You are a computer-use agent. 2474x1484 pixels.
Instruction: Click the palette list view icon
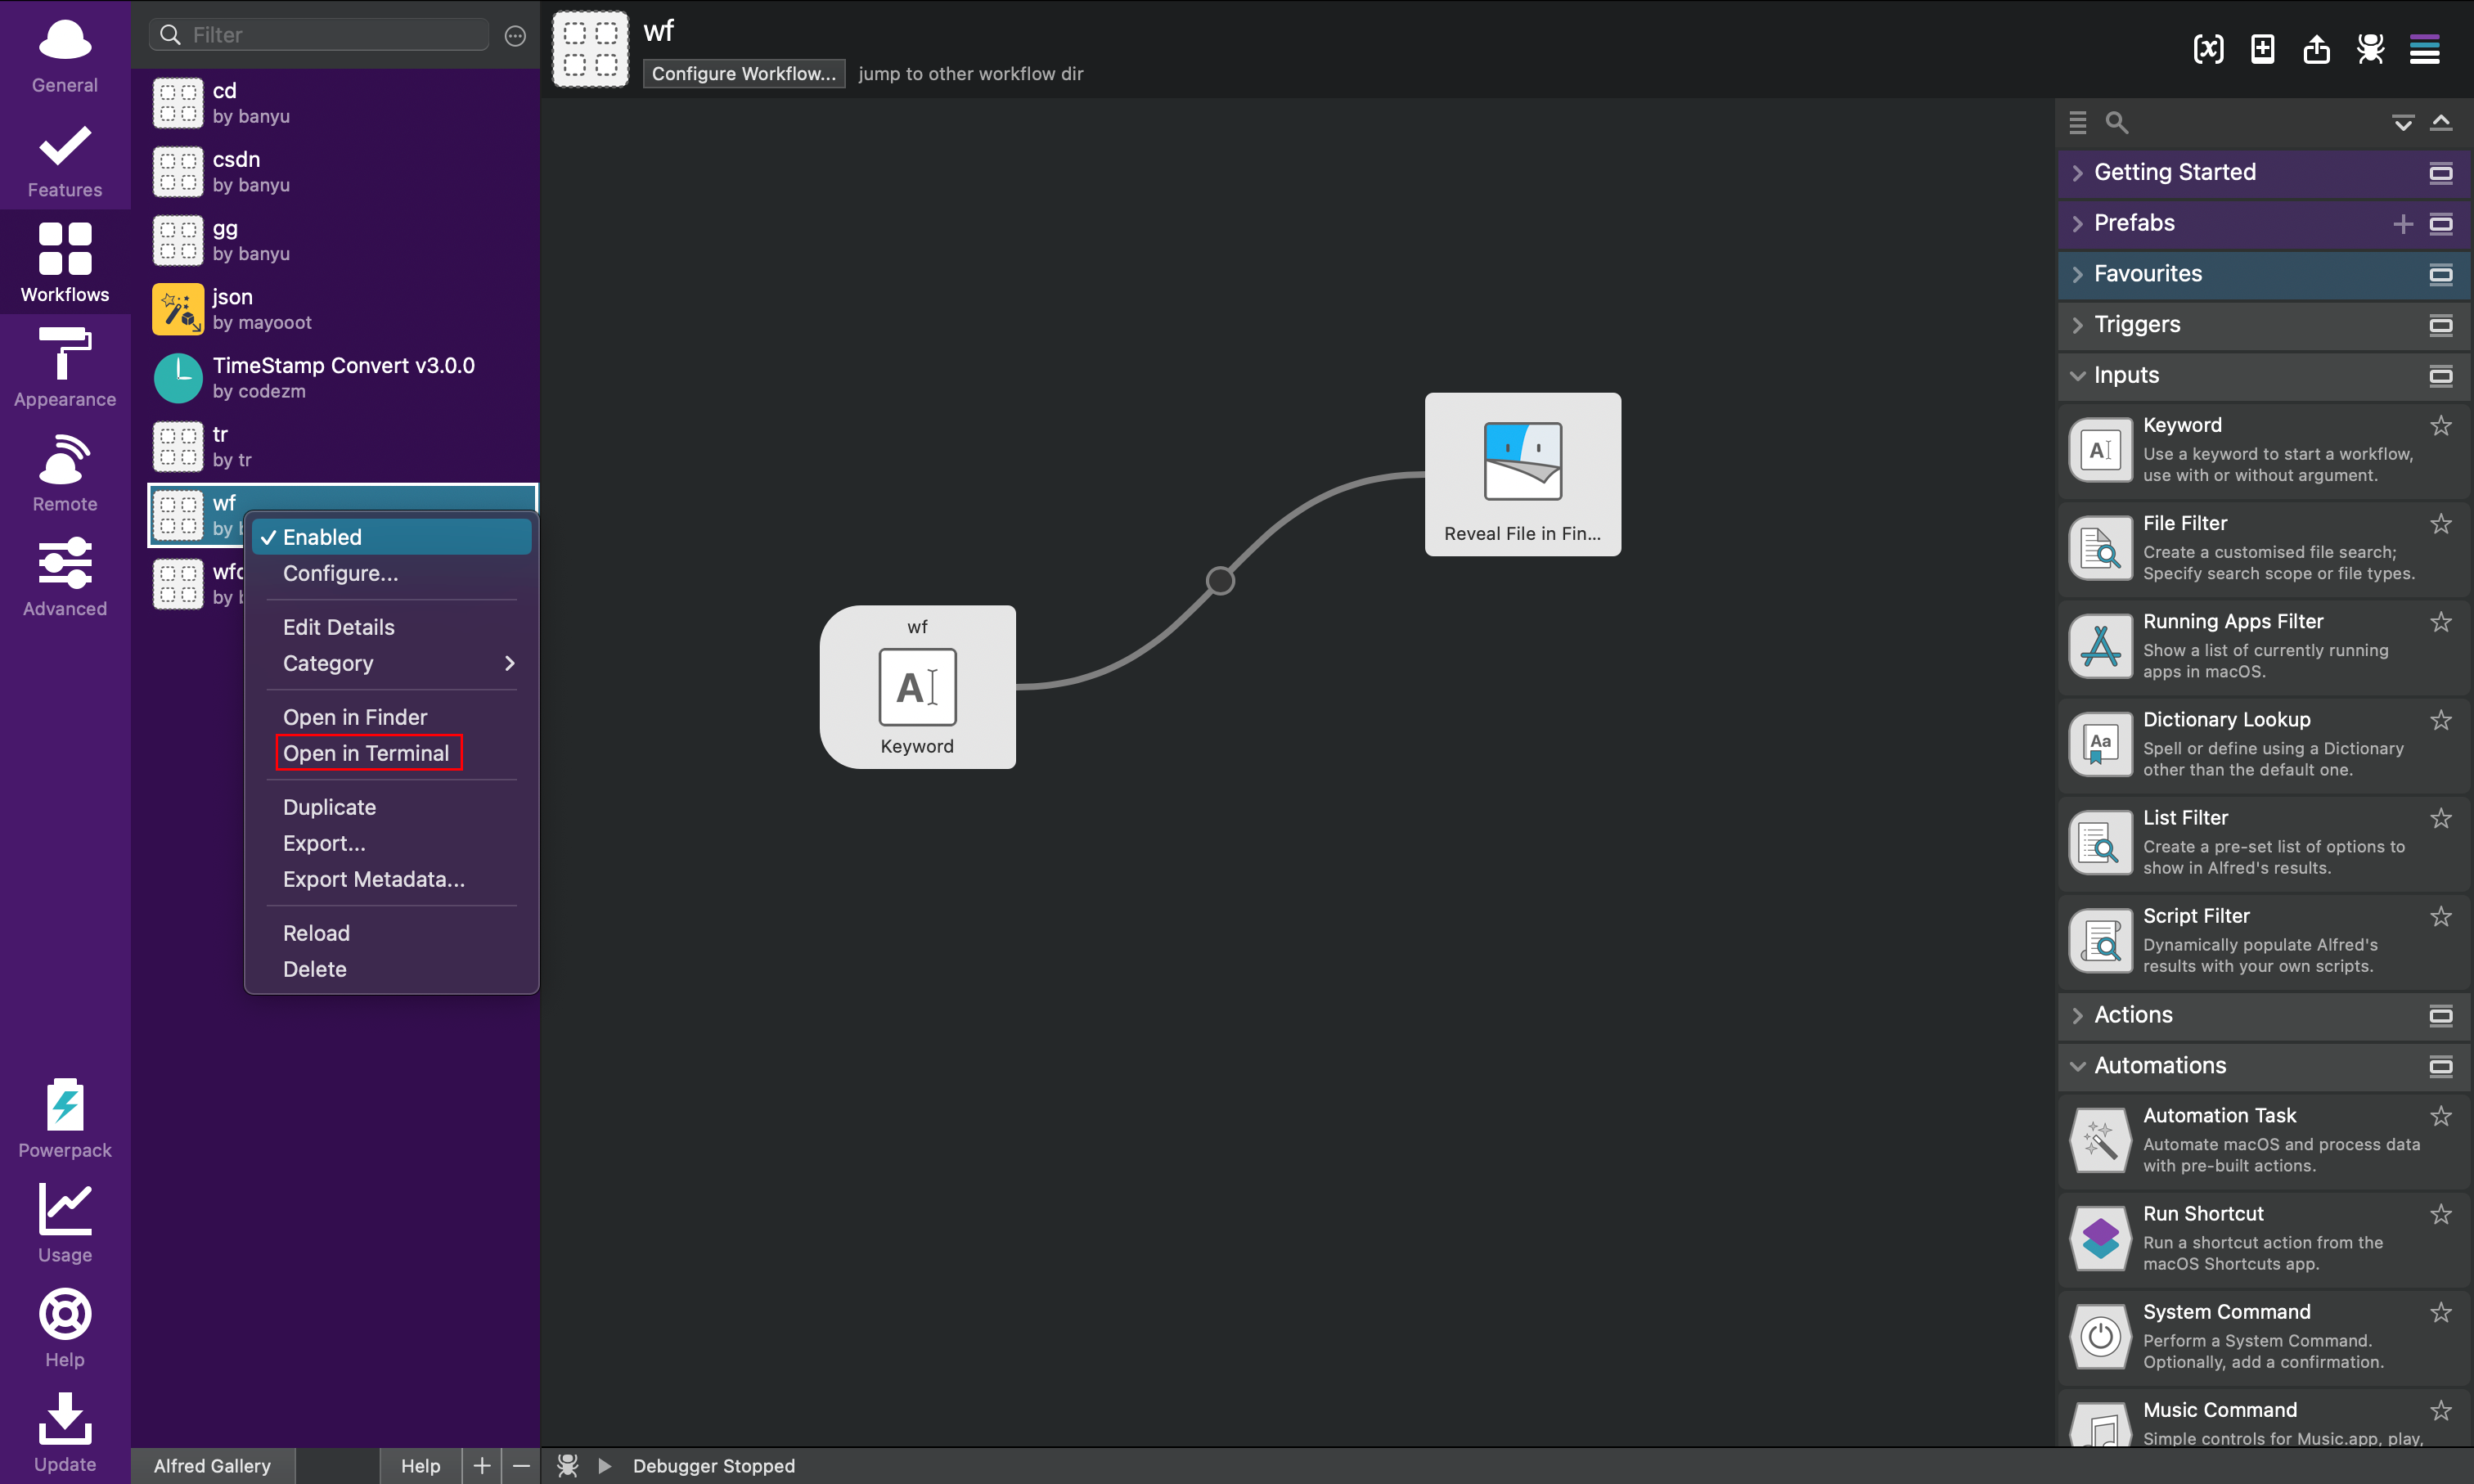pyautogui.click(x=2077, y=122)
